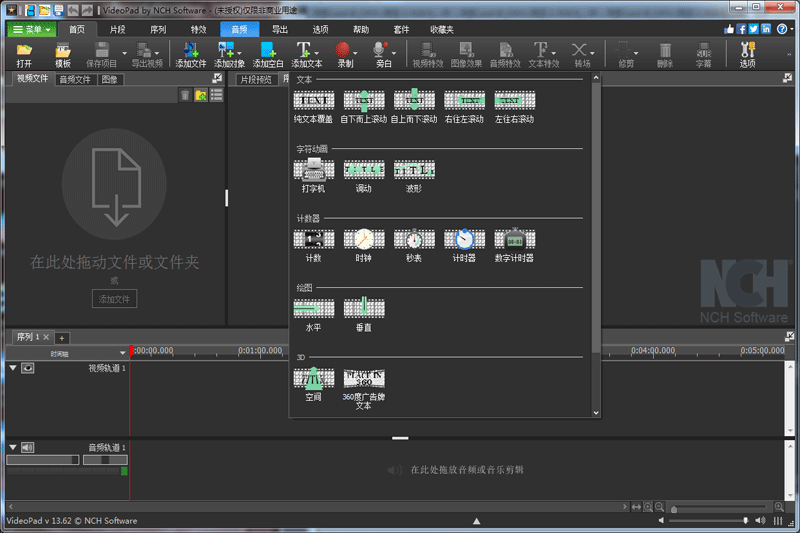Choose the 时钟 clock counter effect
Image resolution: width=800 pixels, height=533 pixels.
tap(363, 239)
